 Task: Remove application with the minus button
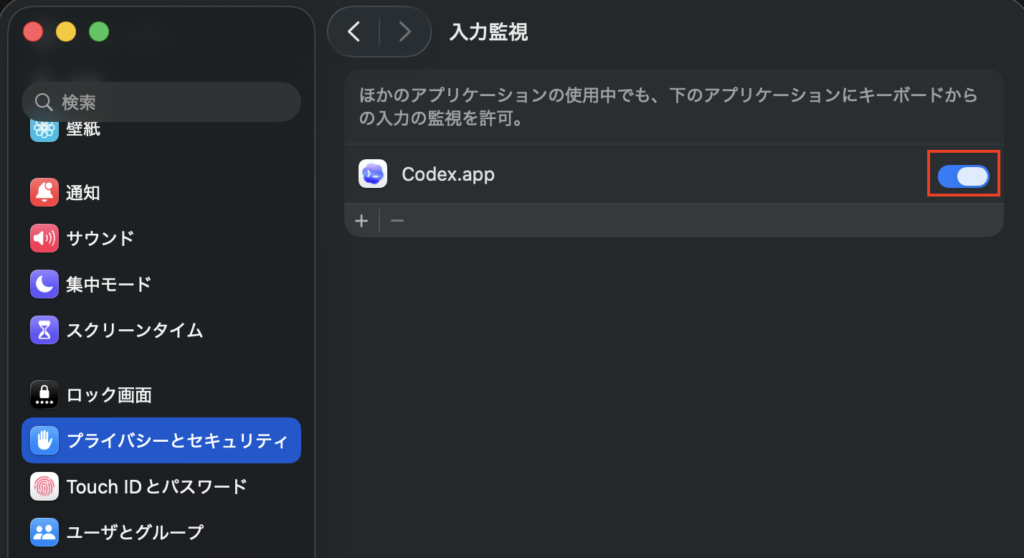[397, 221]
